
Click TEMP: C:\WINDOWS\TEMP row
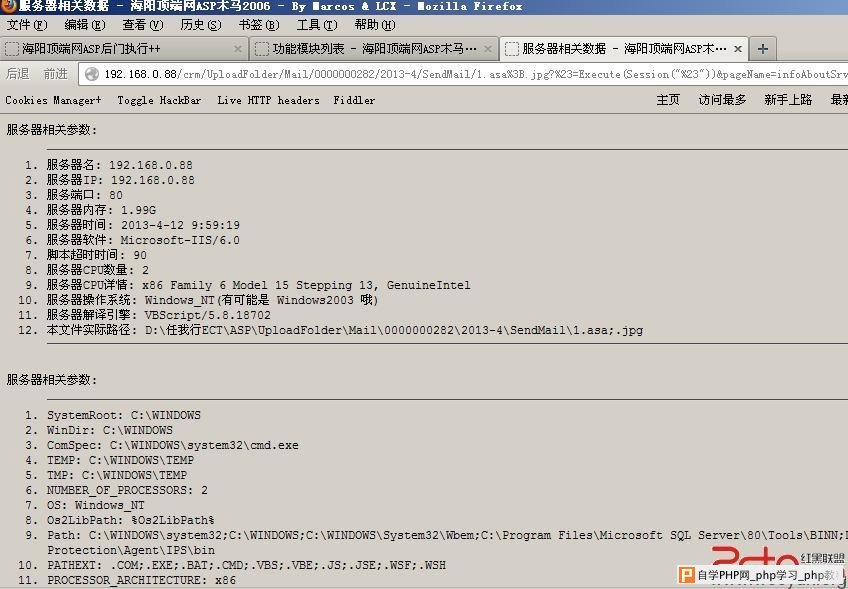tap(120, 460)
